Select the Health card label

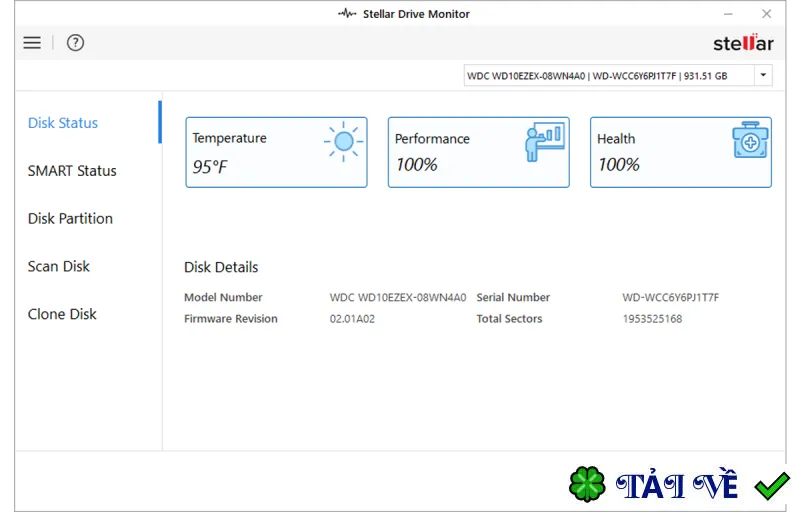[x=616, y=139]
